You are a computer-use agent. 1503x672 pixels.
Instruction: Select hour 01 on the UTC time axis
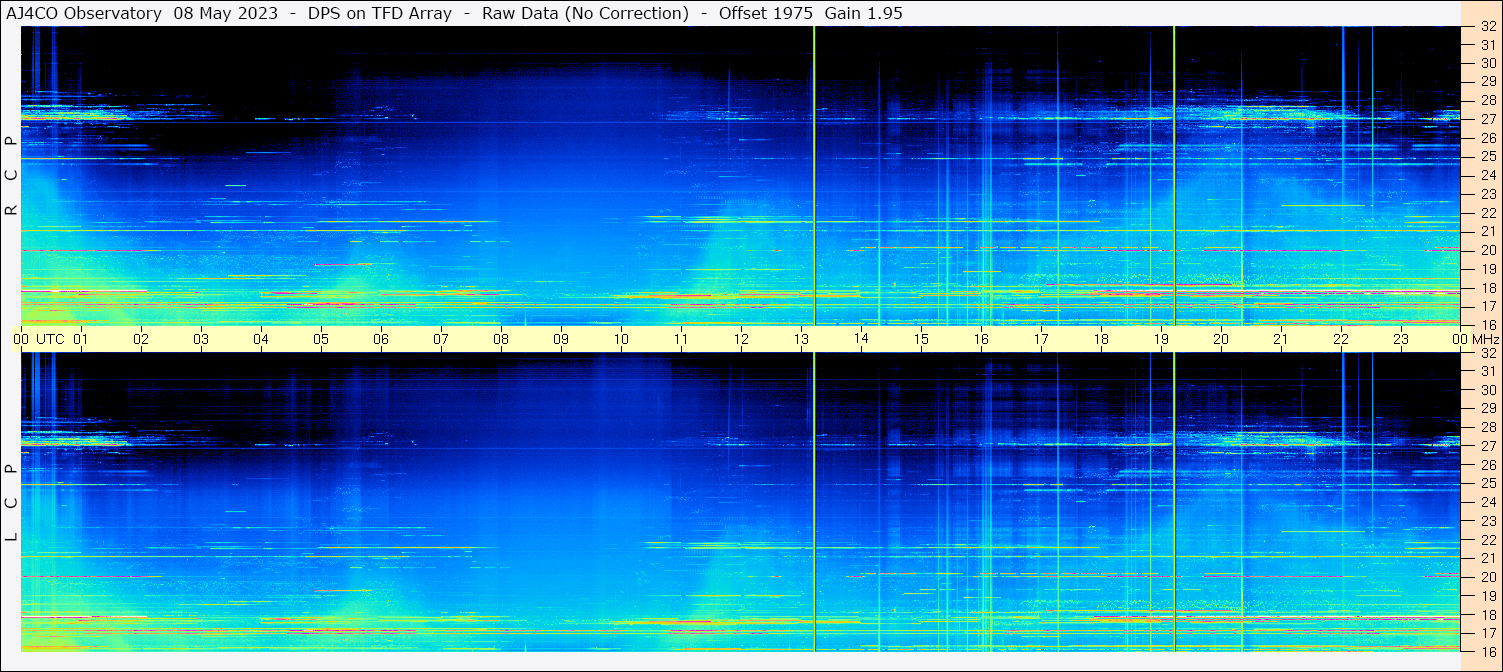(81, 339)
